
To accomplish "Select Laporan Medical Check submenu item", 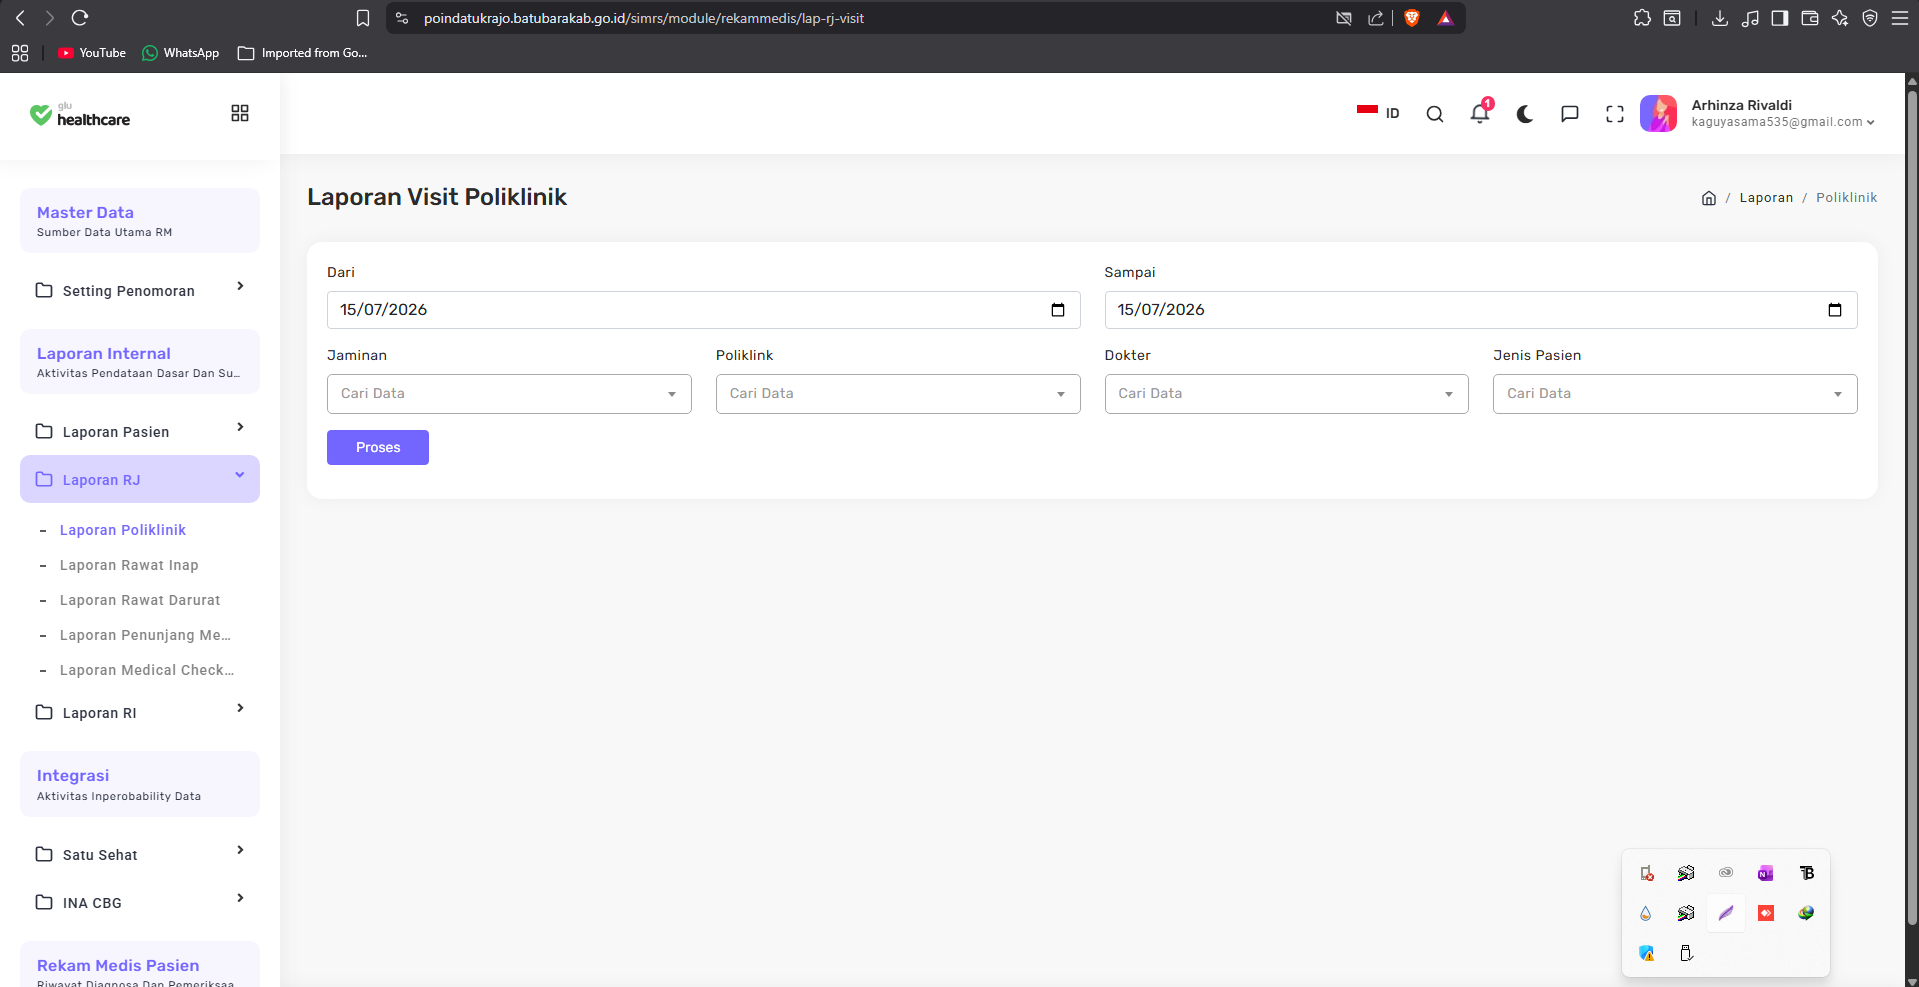I will pos(147,670).
